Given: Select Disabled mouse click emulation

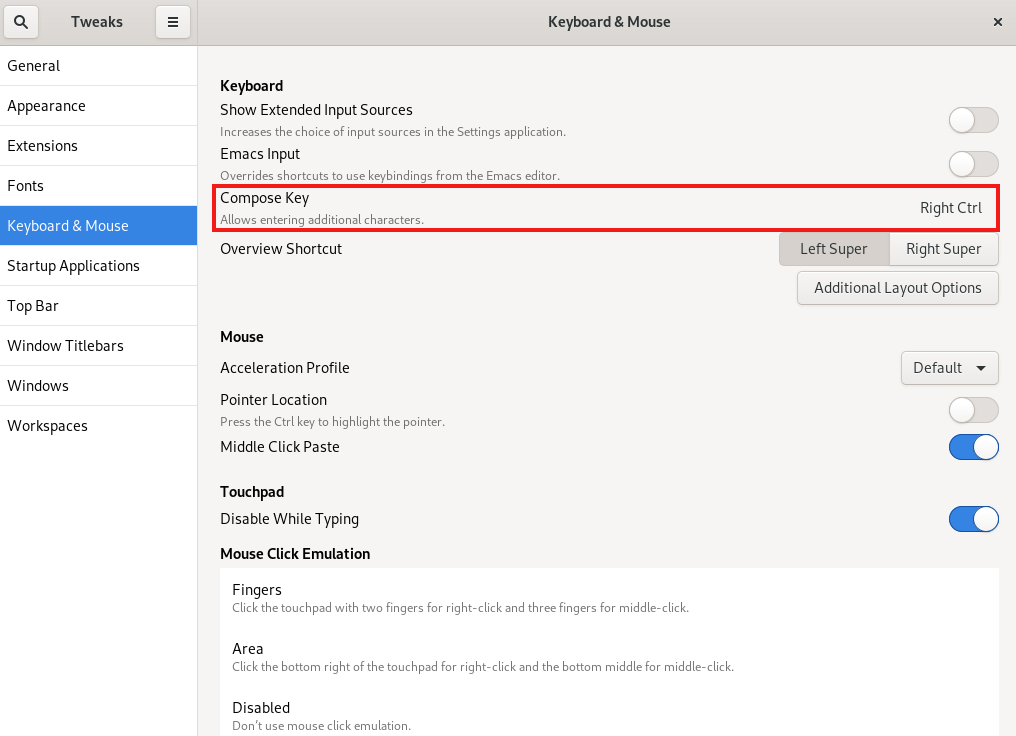Looking at the screenshot, I should 600,714.
